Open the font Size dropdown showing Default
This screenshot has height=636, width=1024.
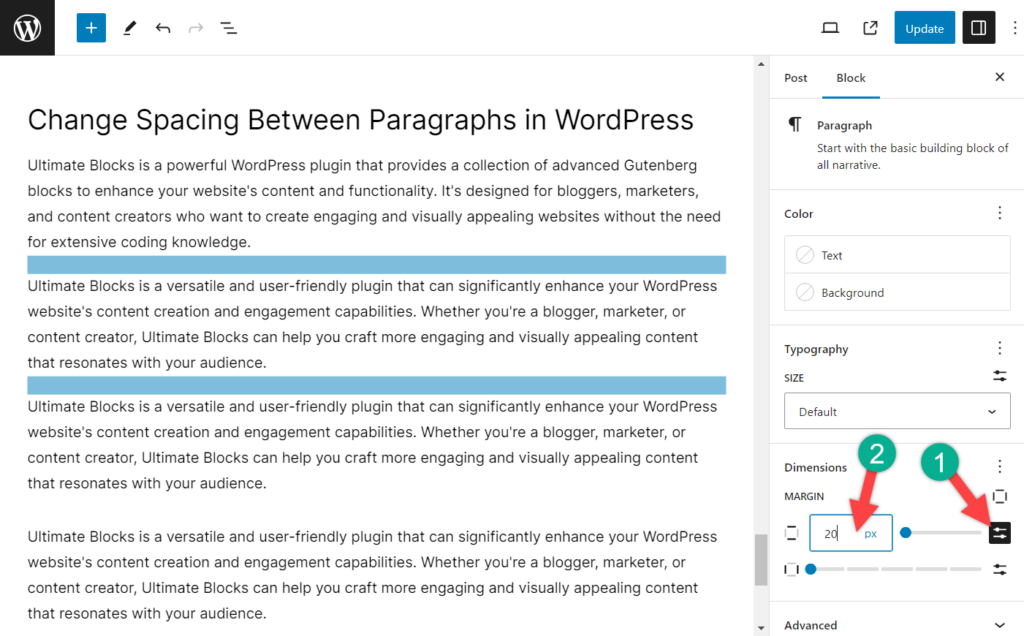[x=897, y=411]
